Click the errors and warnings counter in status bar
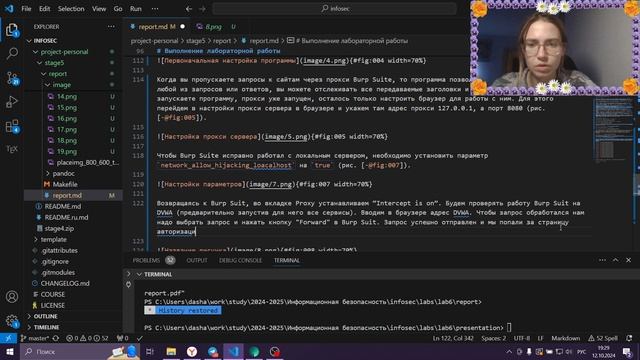Image resolution: width=640 pixels, height=360 pixels. tap(88, 338)
